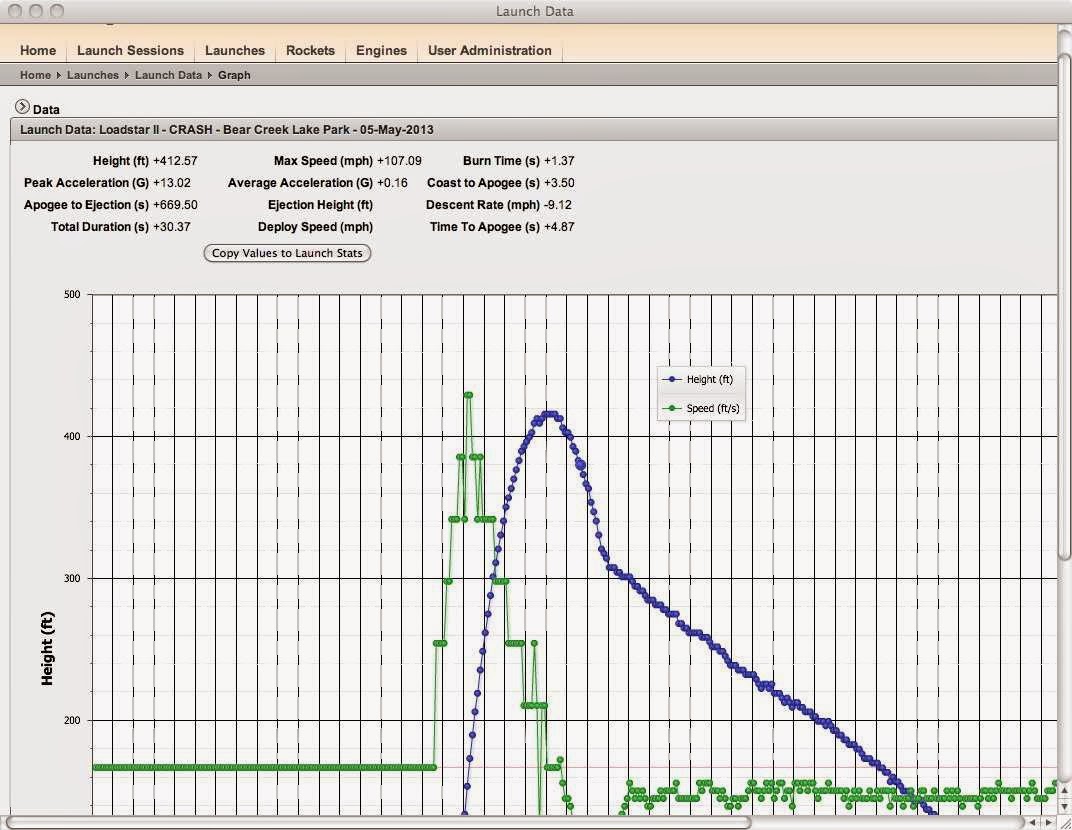Click the Speed (ft/s) legend entry

click(x=702, y=408)
